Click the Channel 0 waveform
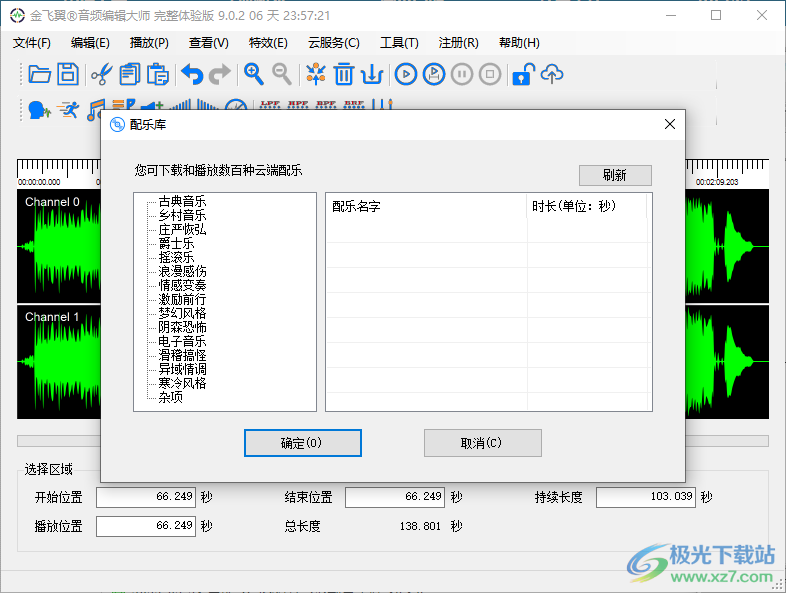This screenshot has height=593, width=786. 59,246
